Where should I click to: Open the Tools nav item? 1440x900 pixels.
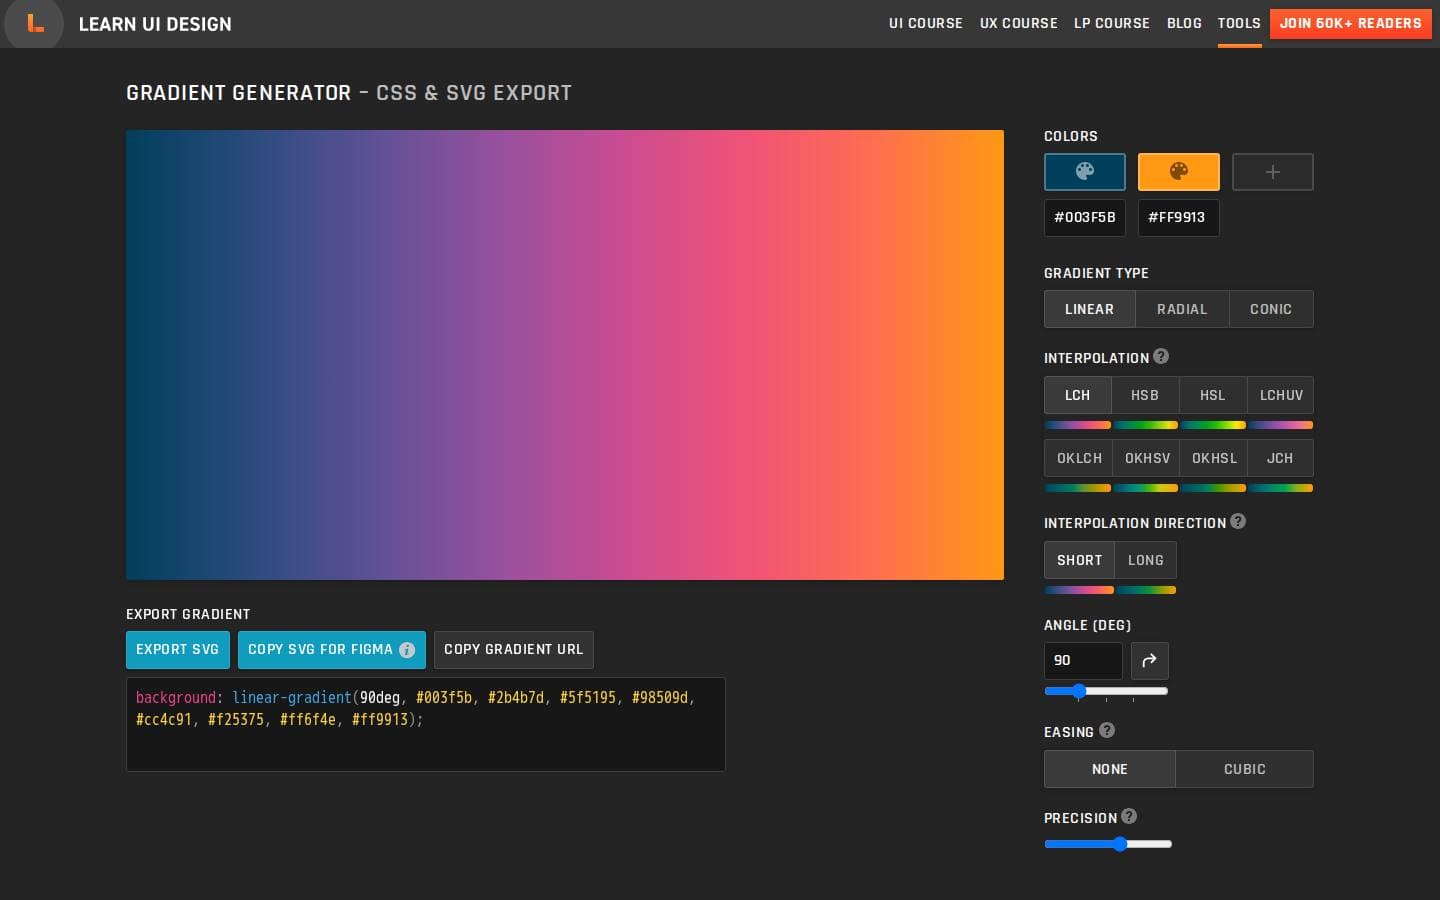(1239, 23)
